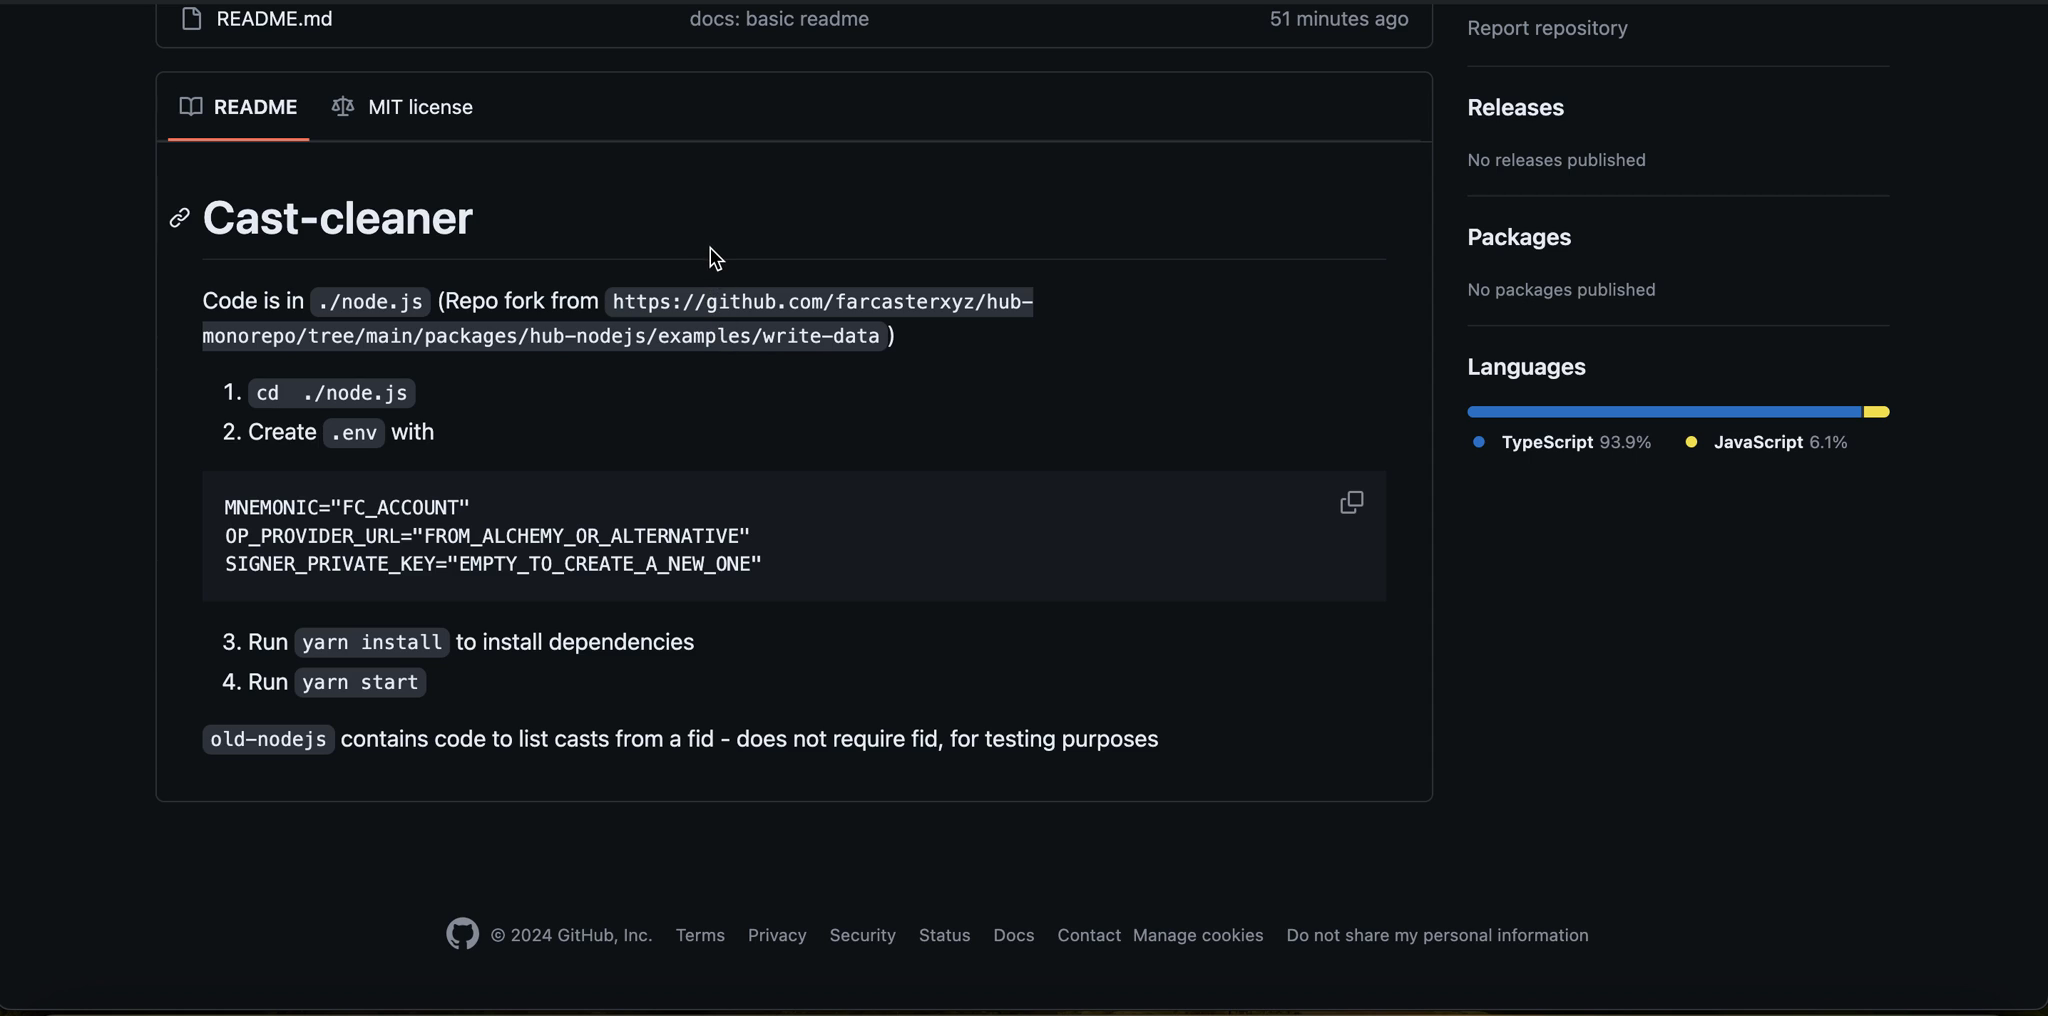The height and width of the screenshot is (1016, 2048).
Task: Click the ./node.js inline code
Action: tap(370, 302)
